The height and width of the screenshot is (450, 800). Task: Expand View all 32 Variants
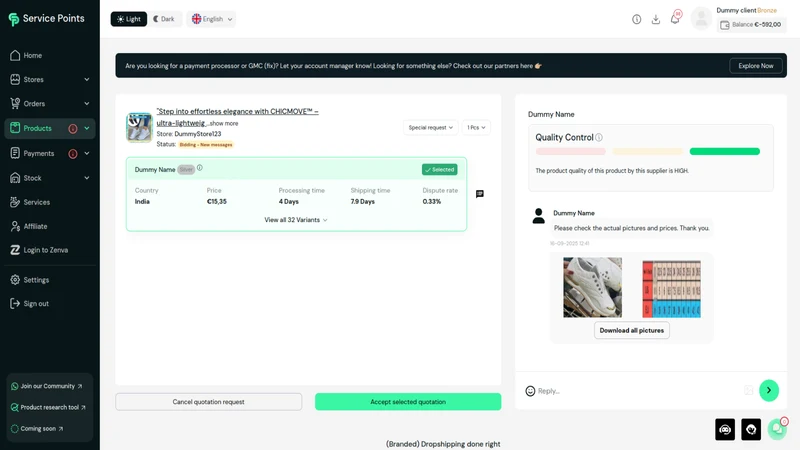pyautogui.click(x=296, y=220)
